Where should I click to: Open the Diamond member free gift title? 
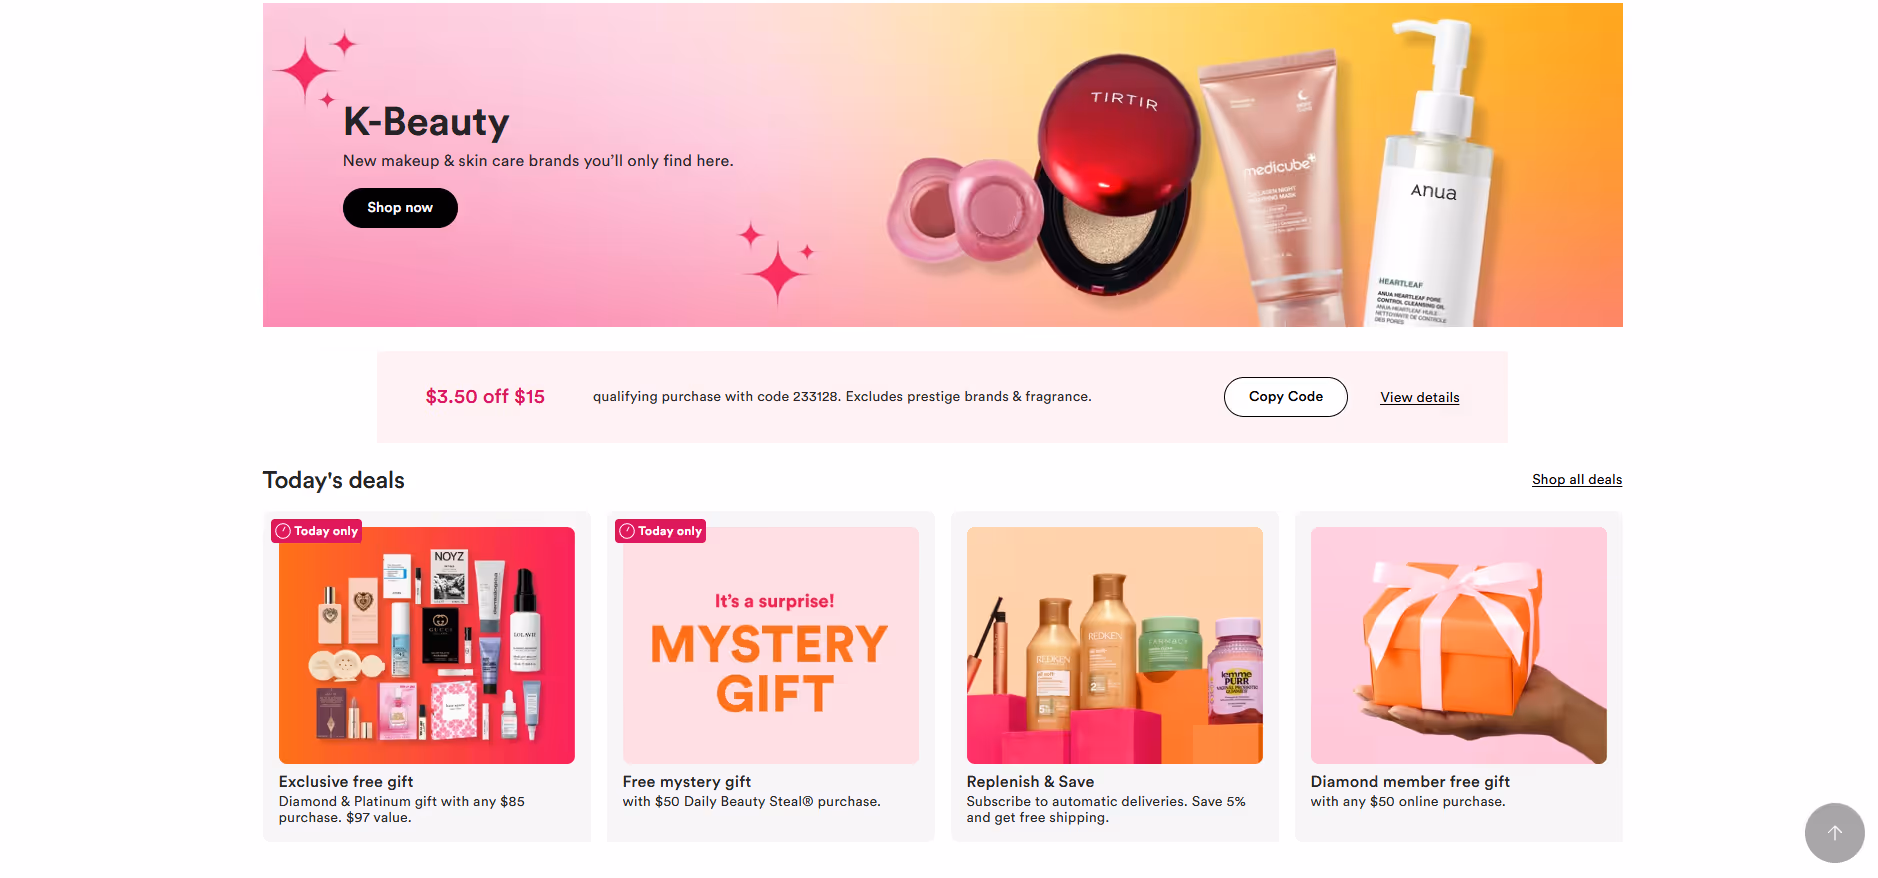(x=1410, y=782)
